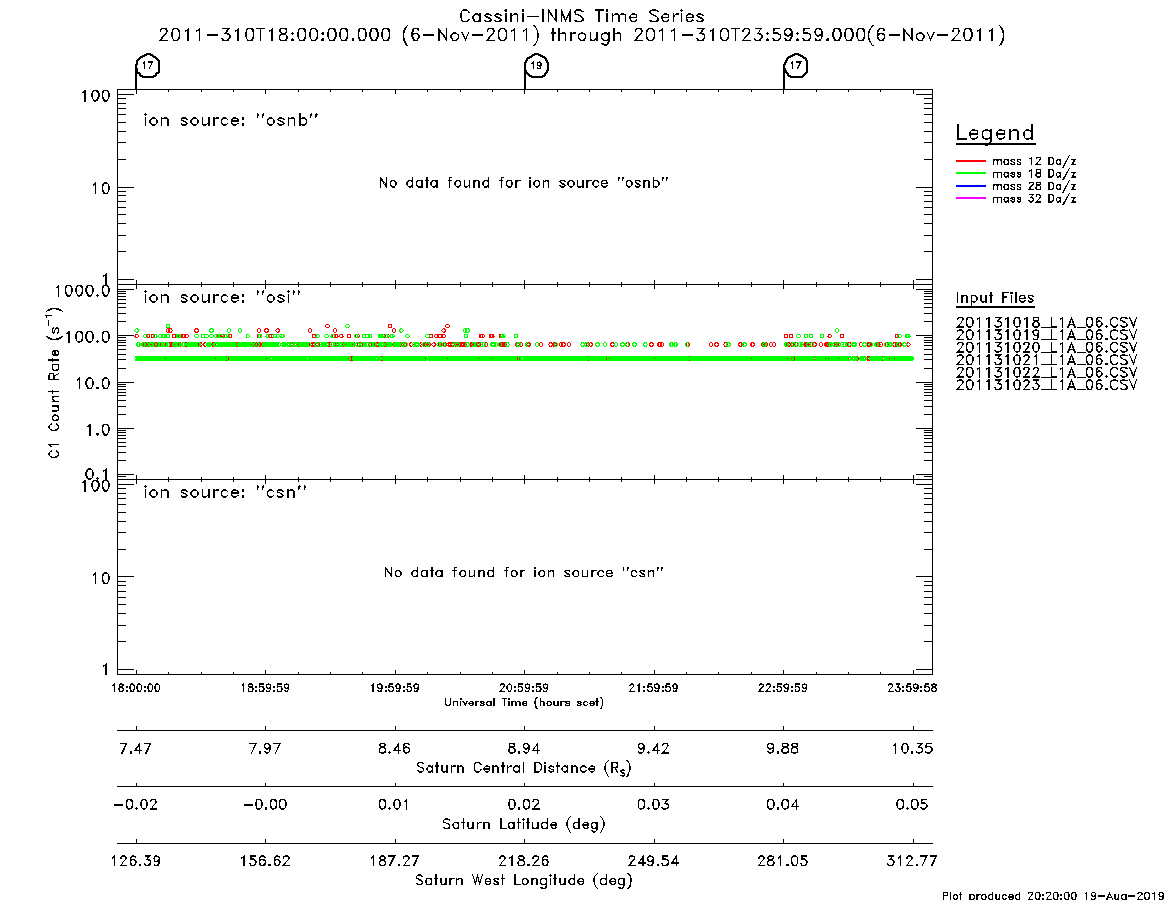Click the 'Plot produced 20:20:00 19-Aug-2019' footer
The width and height of the screenshot is (1165, 900).
pos(1053,895)
